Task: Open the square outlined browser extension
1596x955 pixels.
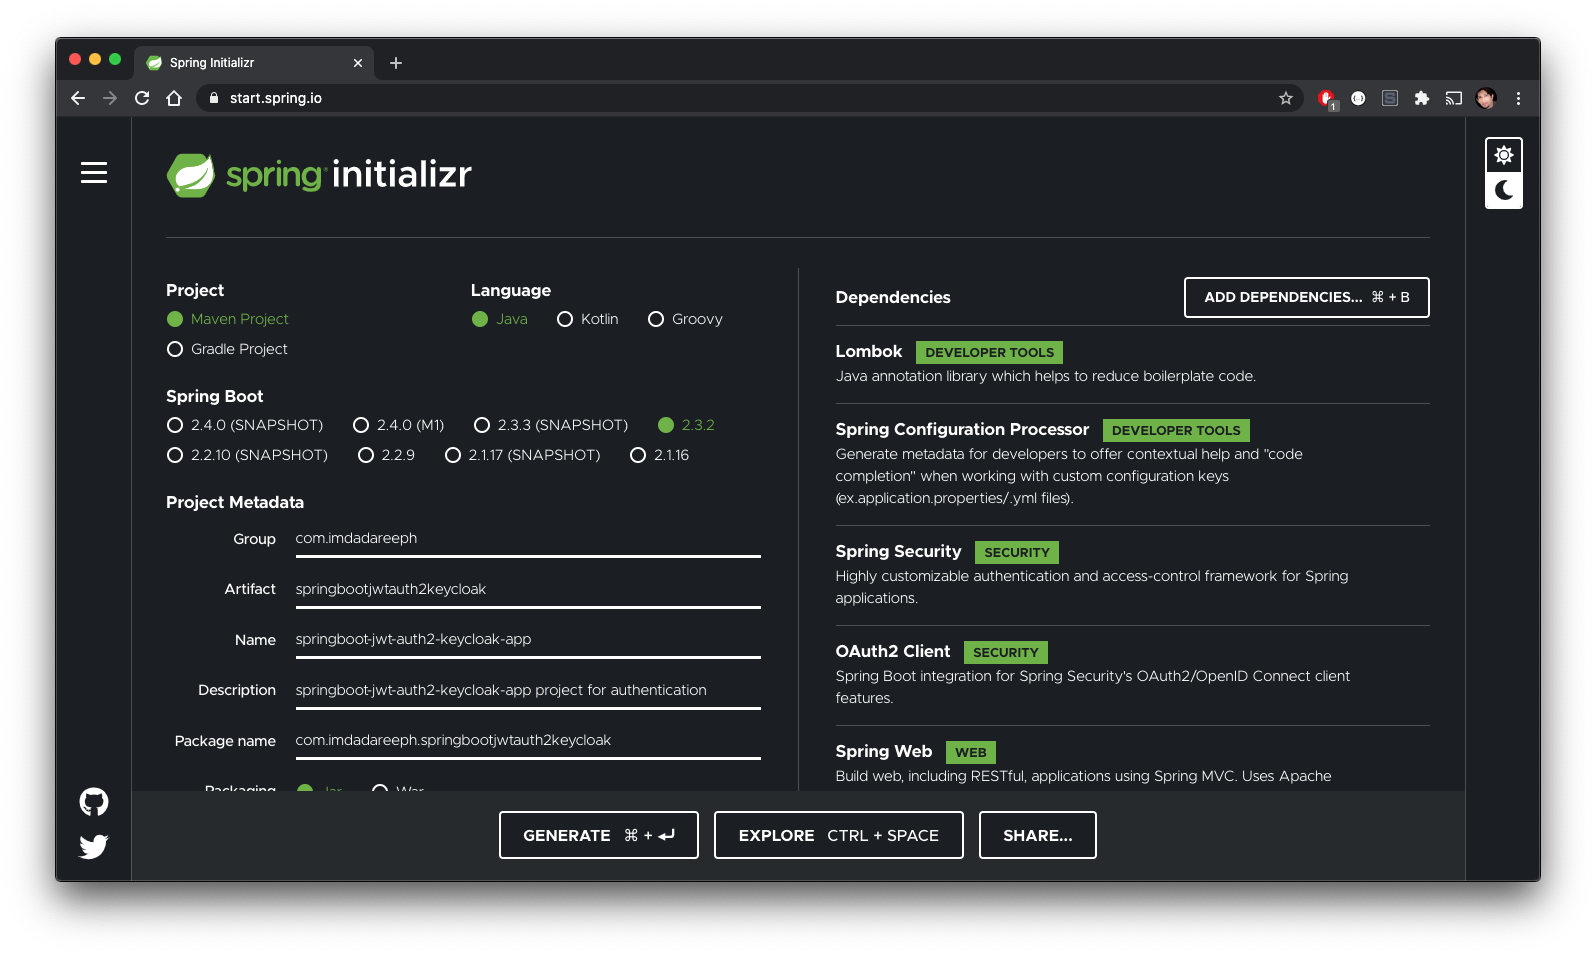Action: click(x=1390, y=98)
